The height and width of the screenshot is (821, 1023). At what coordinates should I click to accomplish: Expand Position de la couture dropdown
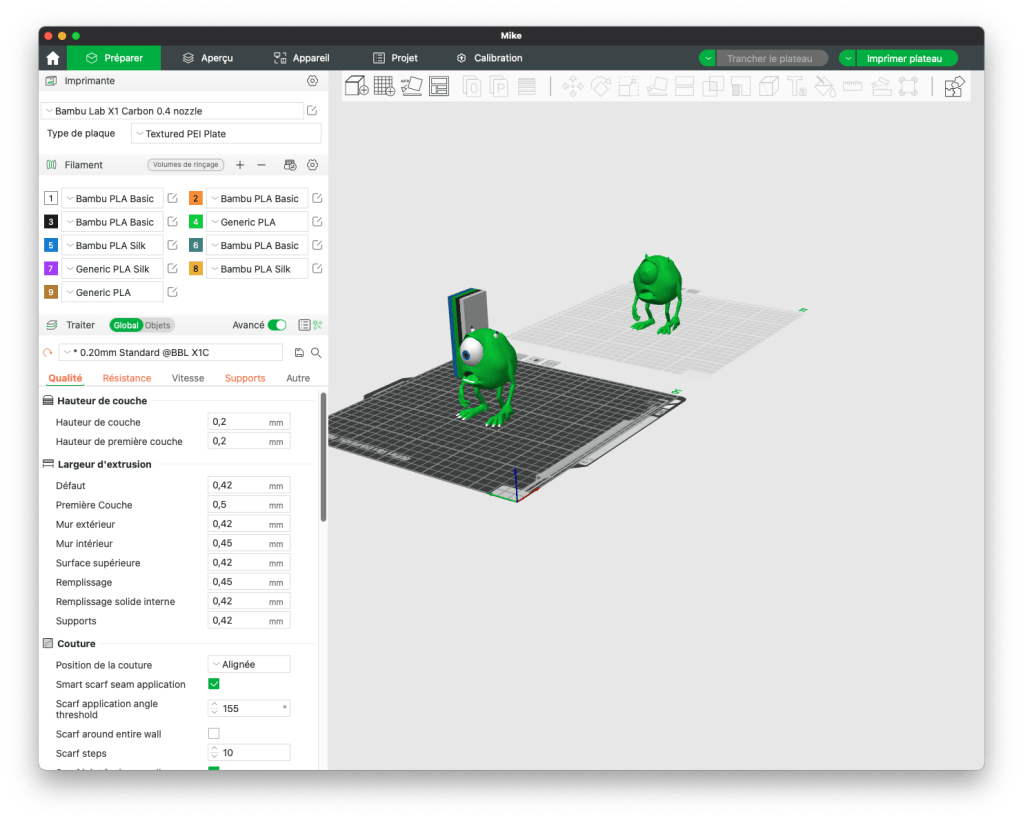249,664
